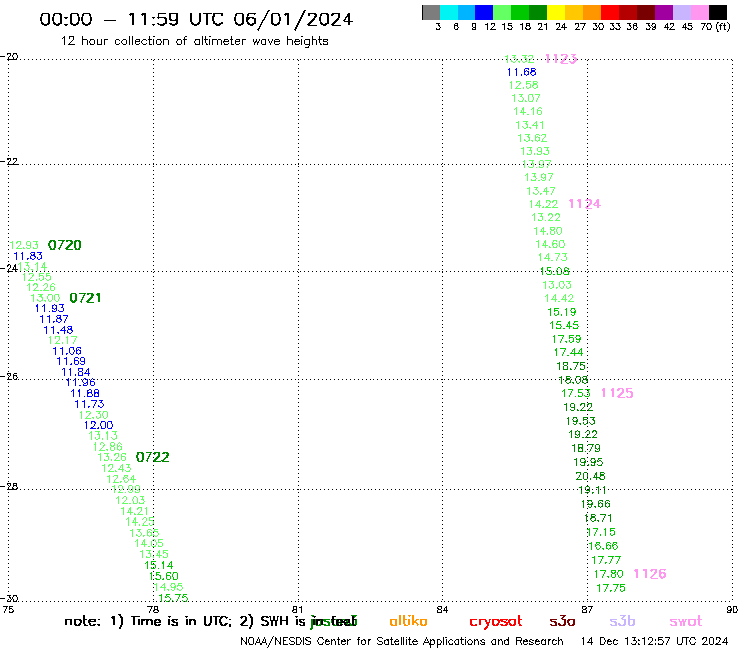The height and width of the screenshot is (650, 740).
Task: Click the date range title '00:00 – 11:59 UTC 06/01/2024'
Action: pos(196,19)
